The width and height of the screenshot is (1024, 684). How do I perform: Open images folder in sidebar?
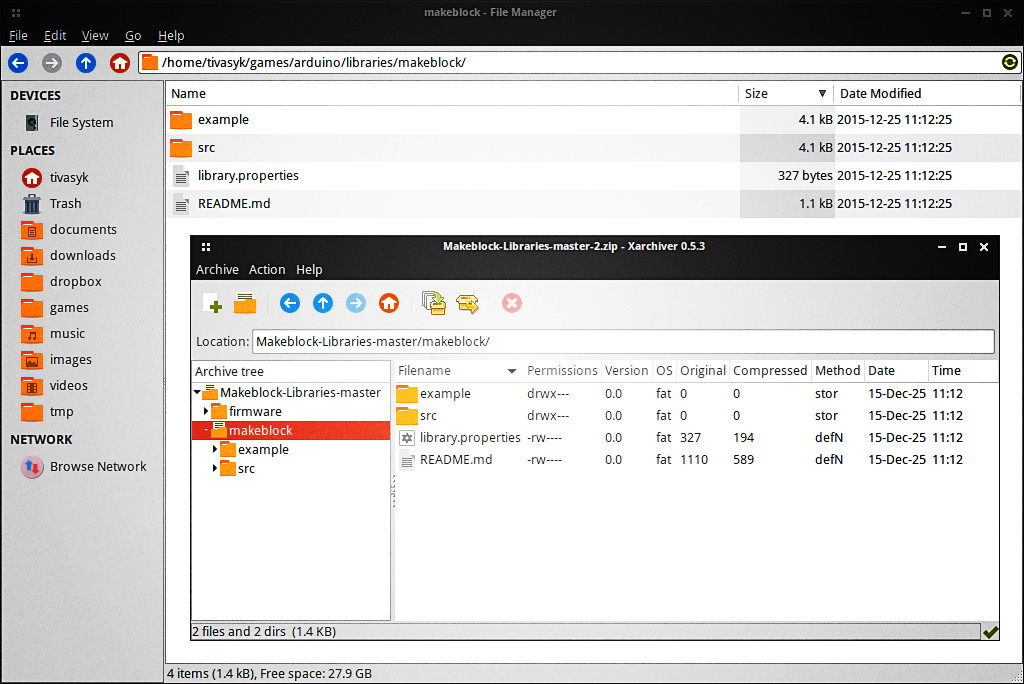pyautogui.click(x=56, y=359)
